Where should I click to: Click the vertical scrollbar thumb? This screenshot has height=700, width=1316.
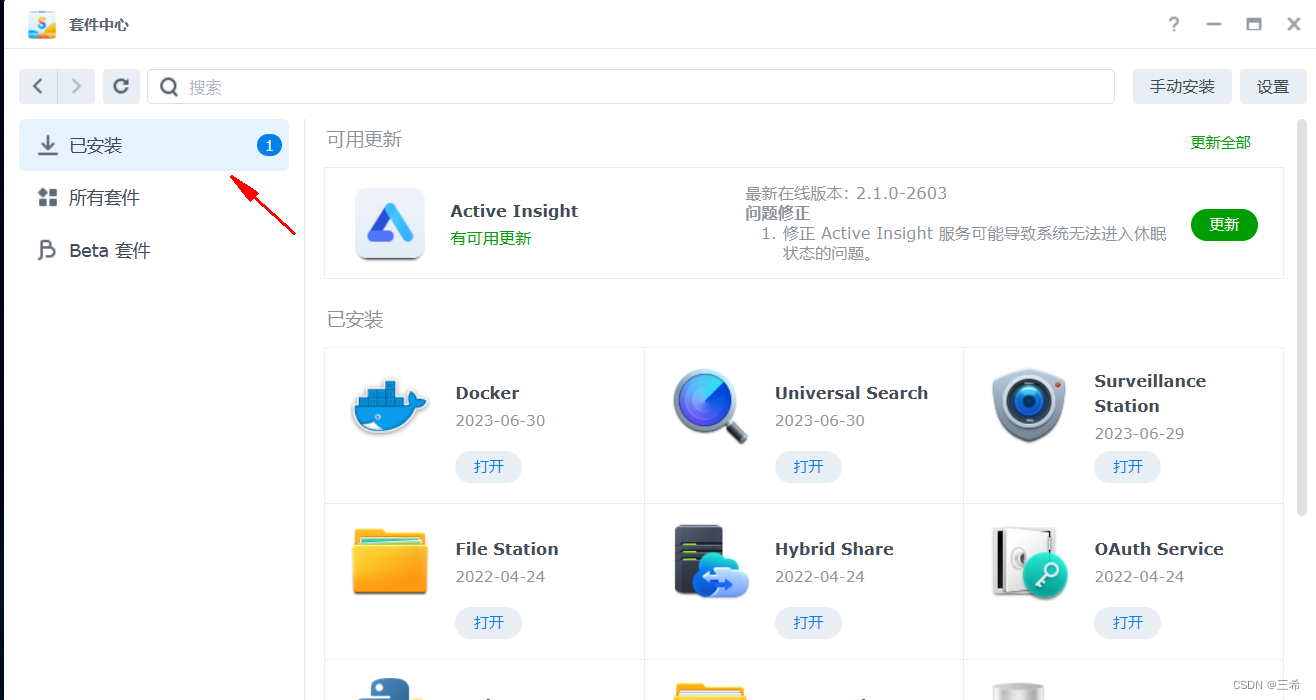click(x=1301, y=318)
